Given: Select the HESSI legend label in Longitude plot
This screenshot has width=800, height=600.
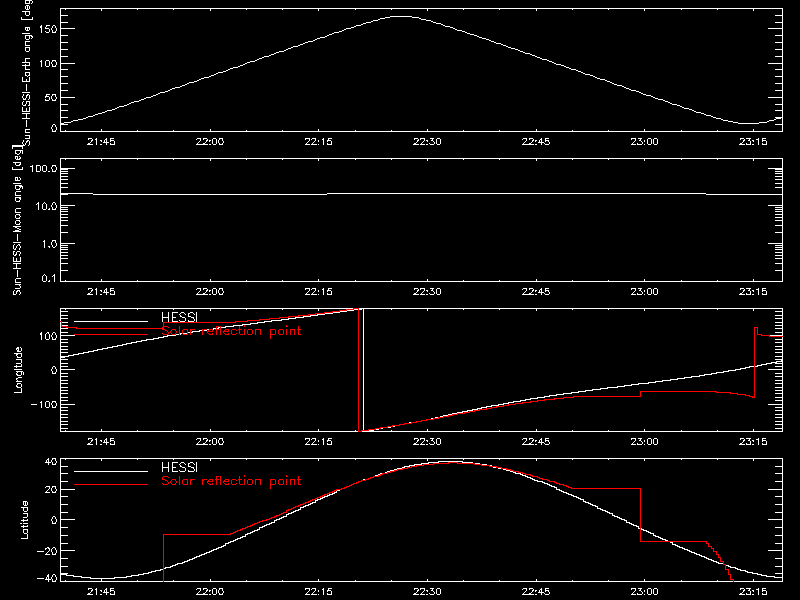Looking at the screenshot, I should coord(179,317).
